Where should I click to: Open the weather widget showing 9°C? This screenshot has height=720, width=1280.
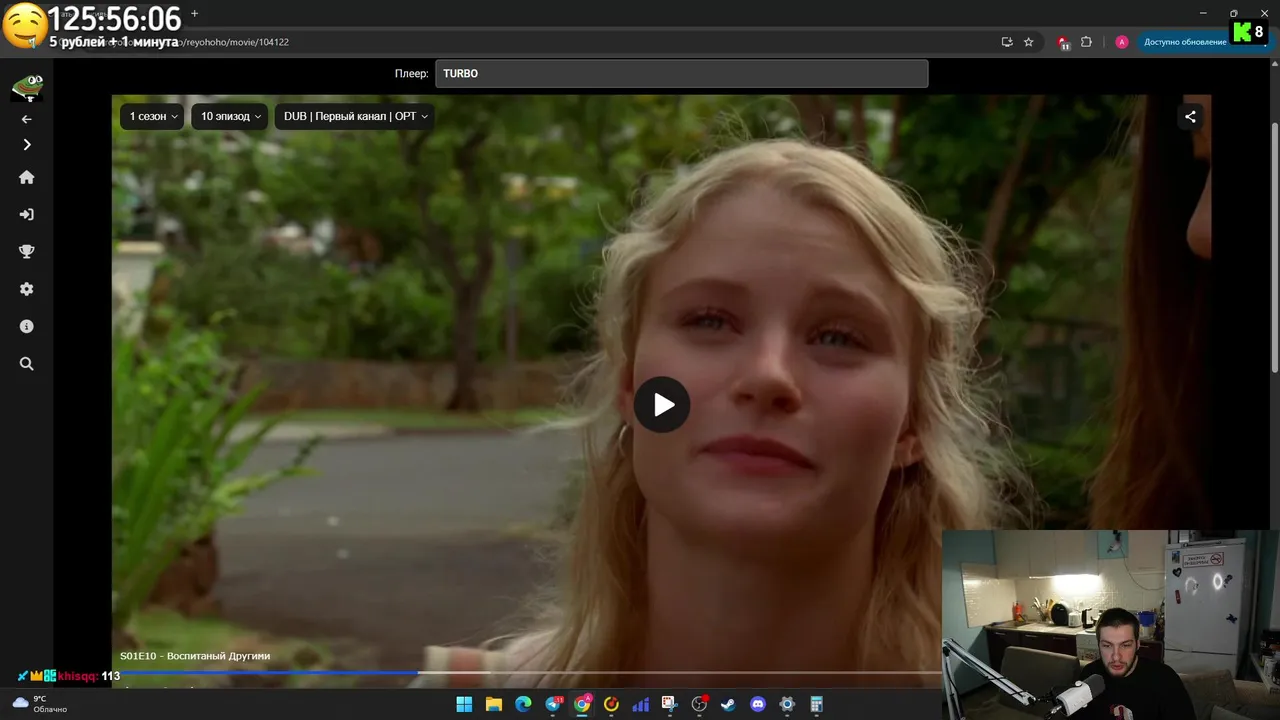[40, 704]
